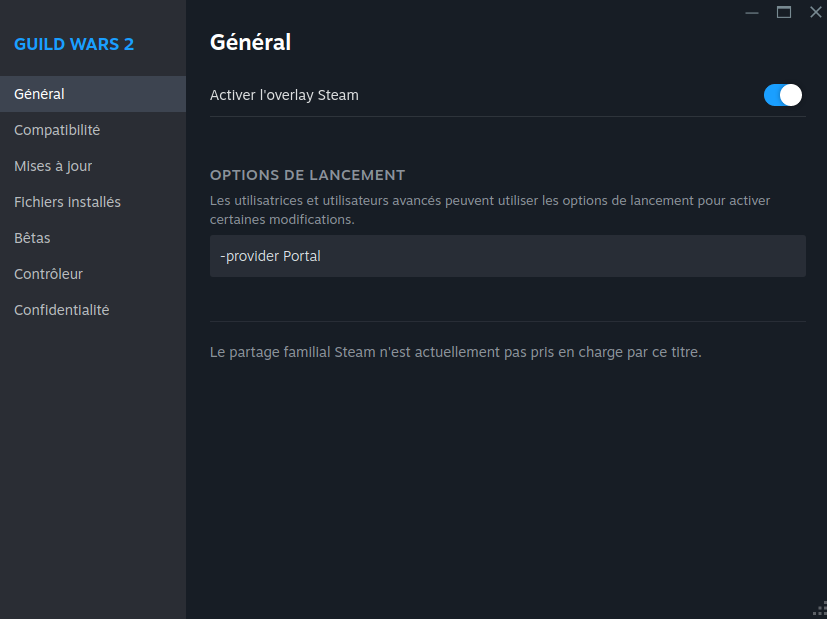Switch to the Bêtas tab
Viewport: 827px width, 619px height.
(93, 238)
